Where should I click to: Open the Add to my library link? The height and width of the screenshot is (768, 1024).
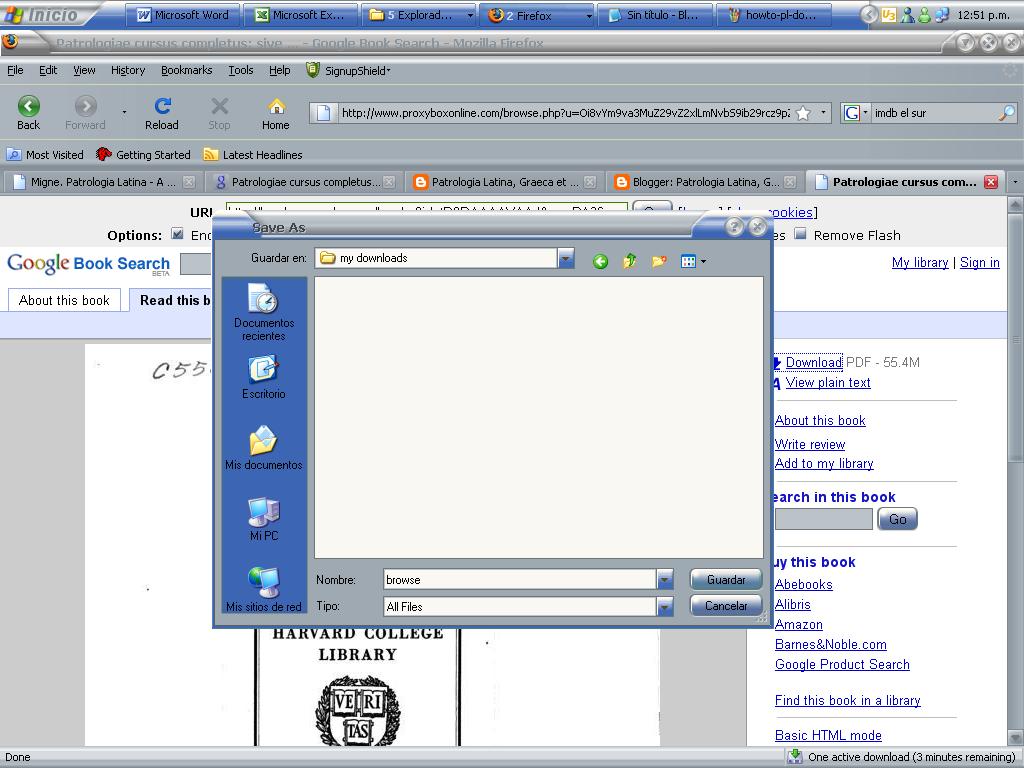pos(824,463)
